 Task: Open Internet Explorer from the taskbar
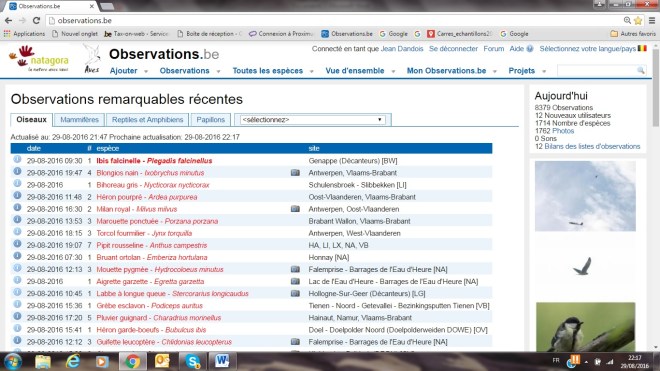click(73, 361)
